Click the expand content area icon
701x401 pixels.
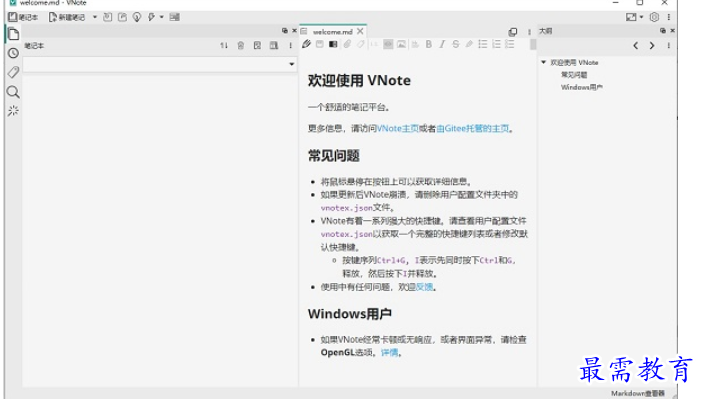click(x=631, y=17)
